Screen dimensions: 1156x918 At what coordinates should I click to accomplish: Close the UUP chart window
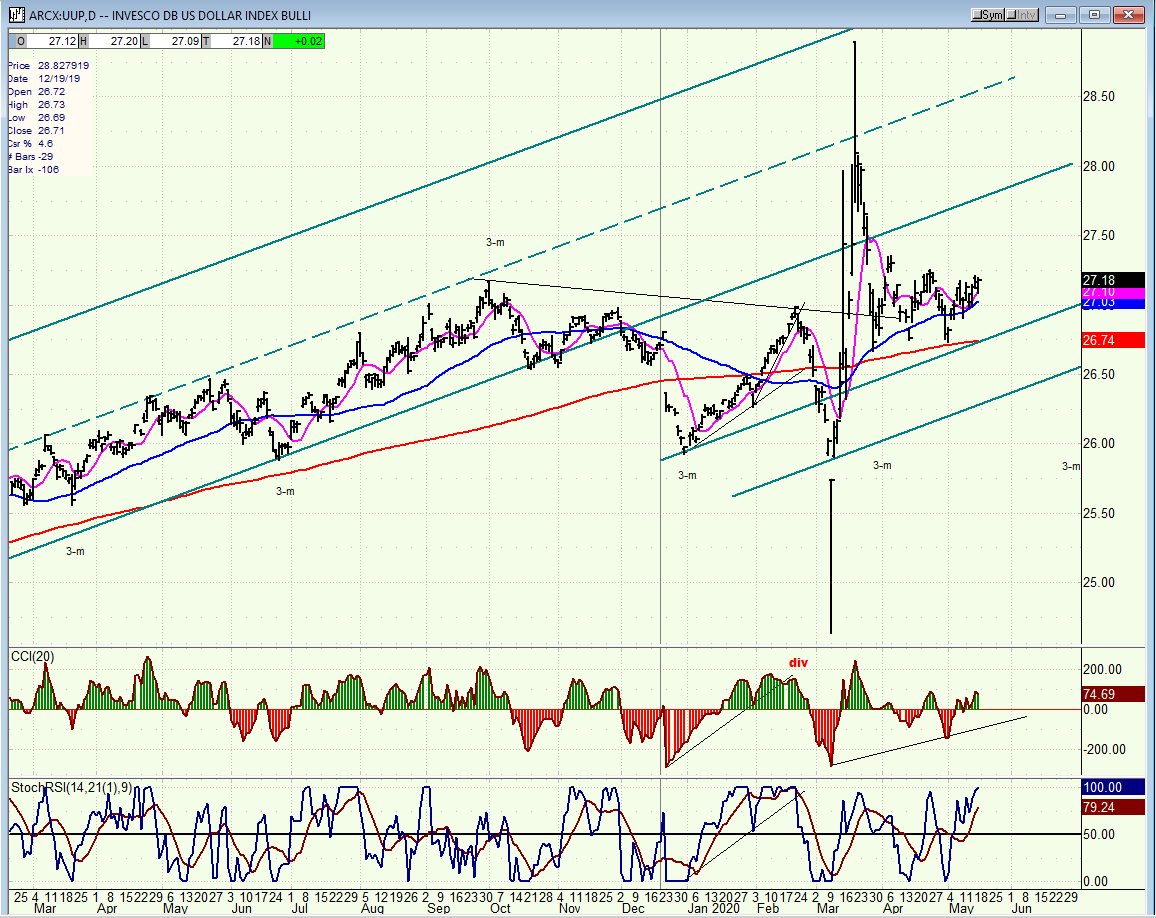click(1128, 15)
